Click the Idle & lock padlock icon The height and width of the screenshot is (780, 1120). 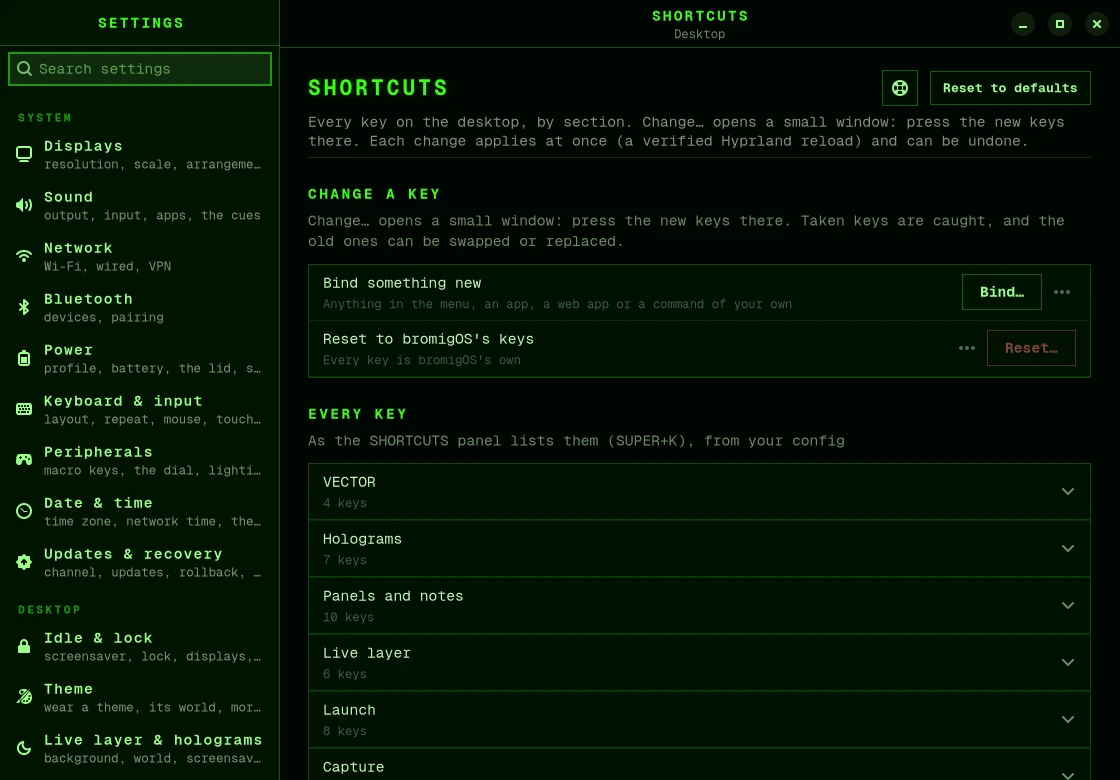pos(24,646)
